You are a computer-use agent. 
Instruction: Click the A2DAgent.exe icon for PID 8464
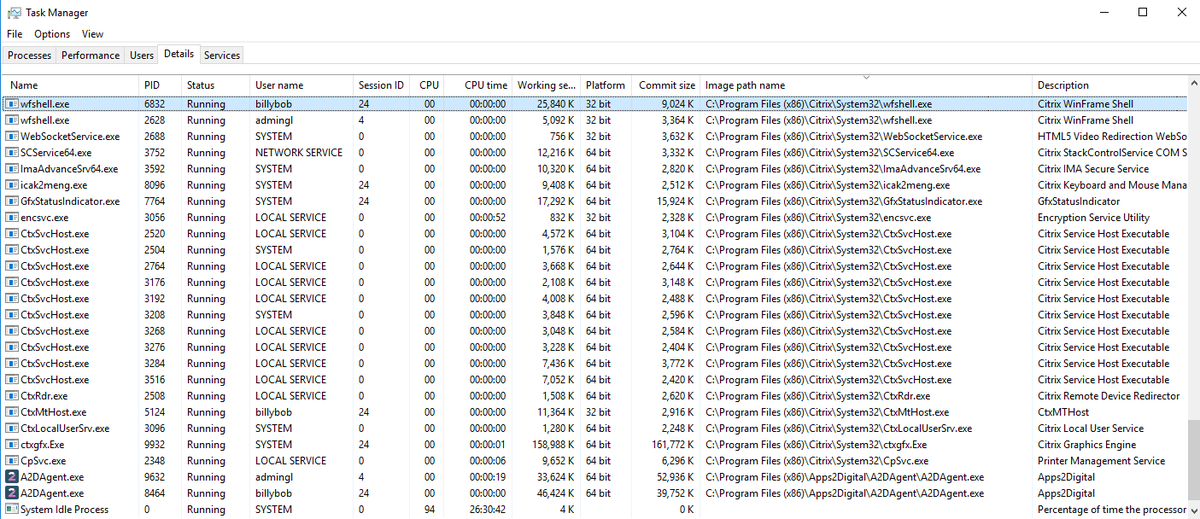tap(12, 493)
